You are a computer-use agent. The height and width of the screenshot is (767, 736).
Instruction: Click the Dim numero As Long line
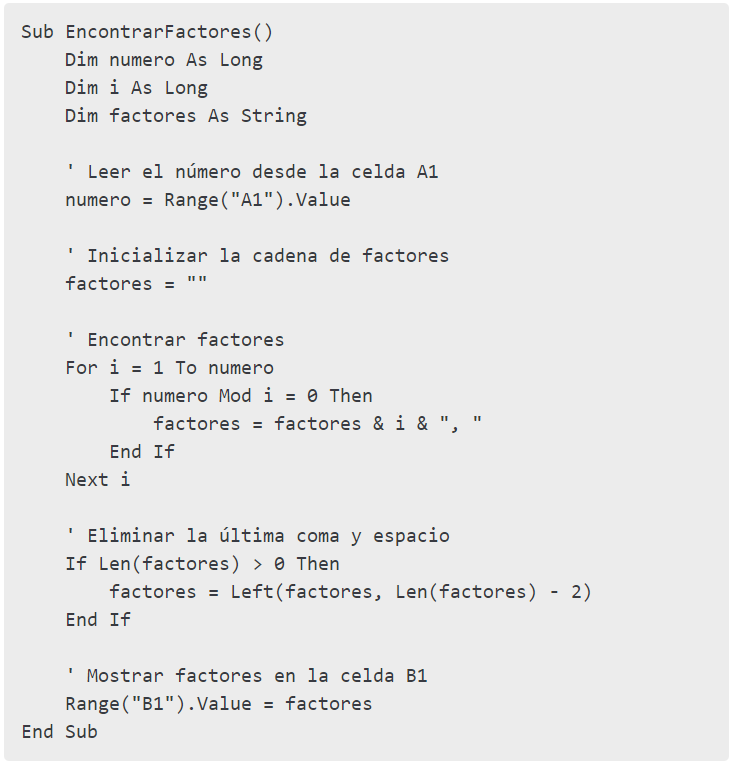pos(164,59)
